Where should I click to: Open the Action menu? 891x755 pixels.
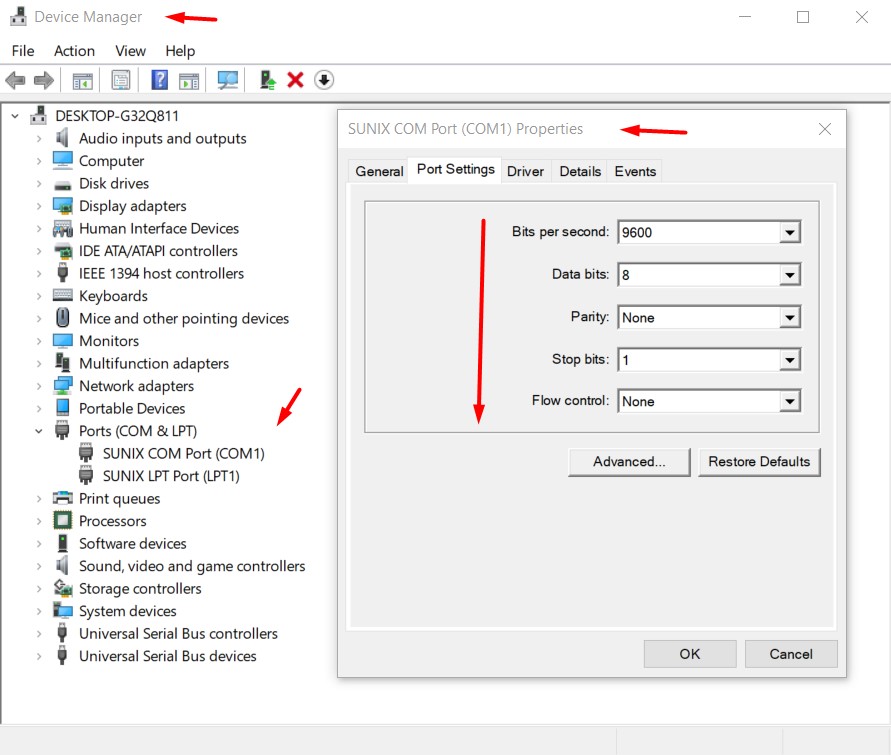74,51
